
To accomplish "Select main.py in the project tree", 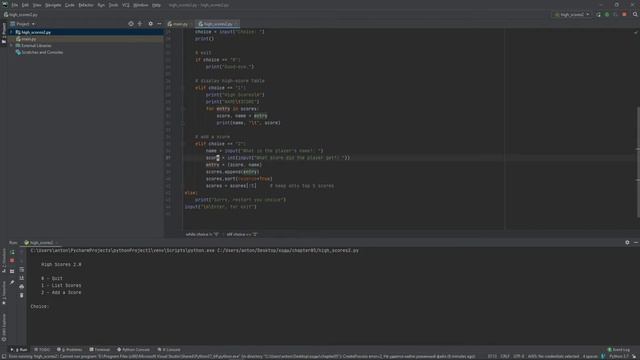I will pyautogui.click(x=29, y=39).
